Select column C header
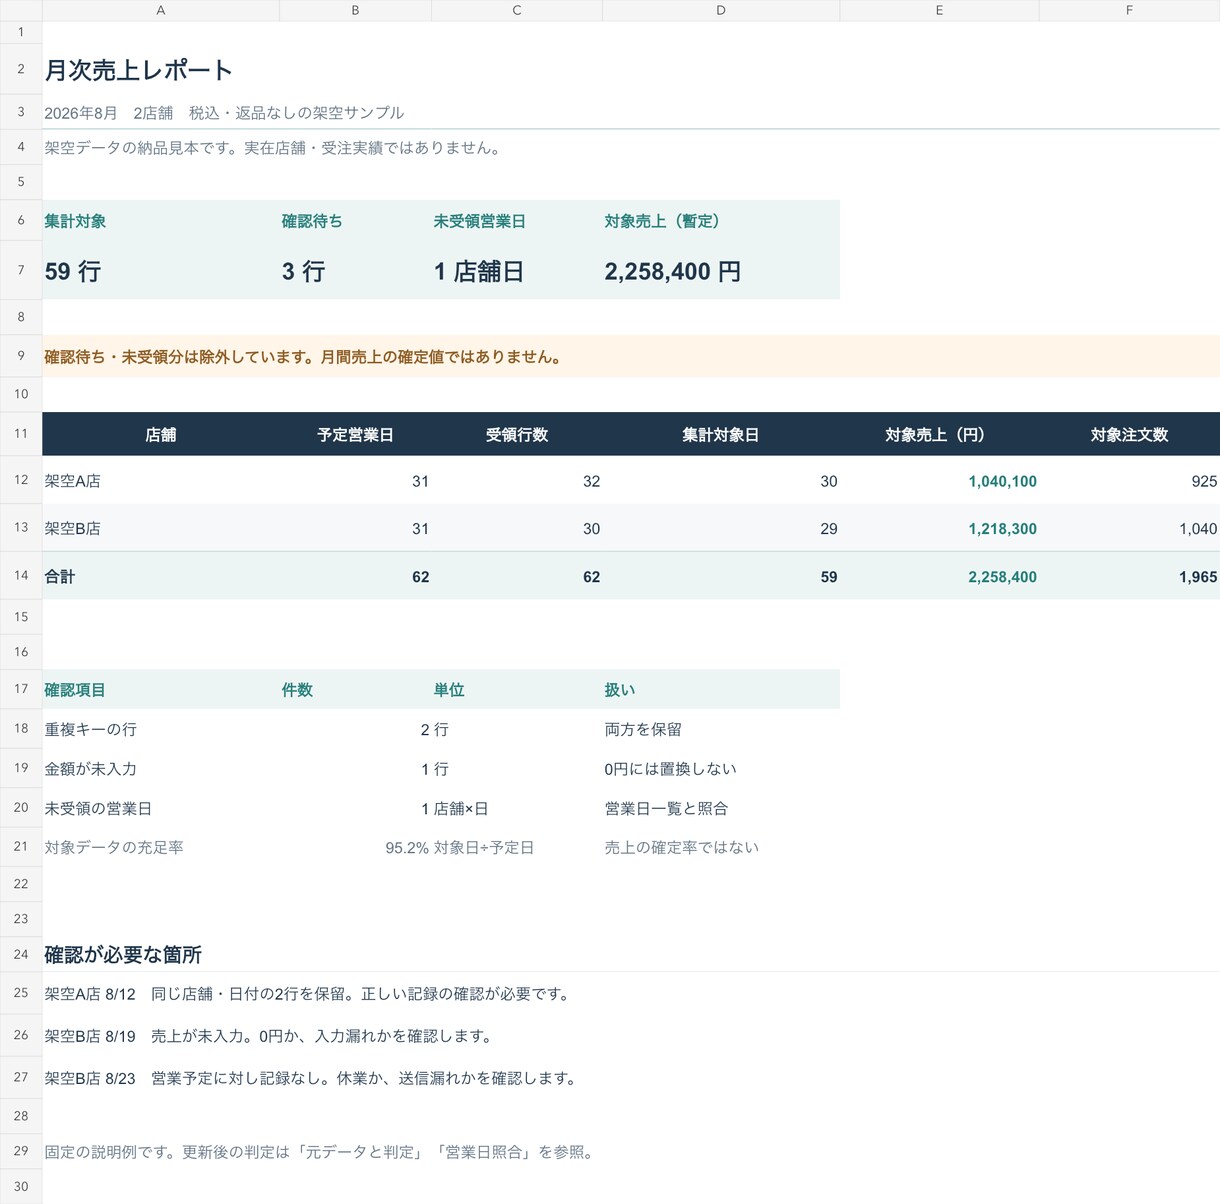 coord(517,10)
